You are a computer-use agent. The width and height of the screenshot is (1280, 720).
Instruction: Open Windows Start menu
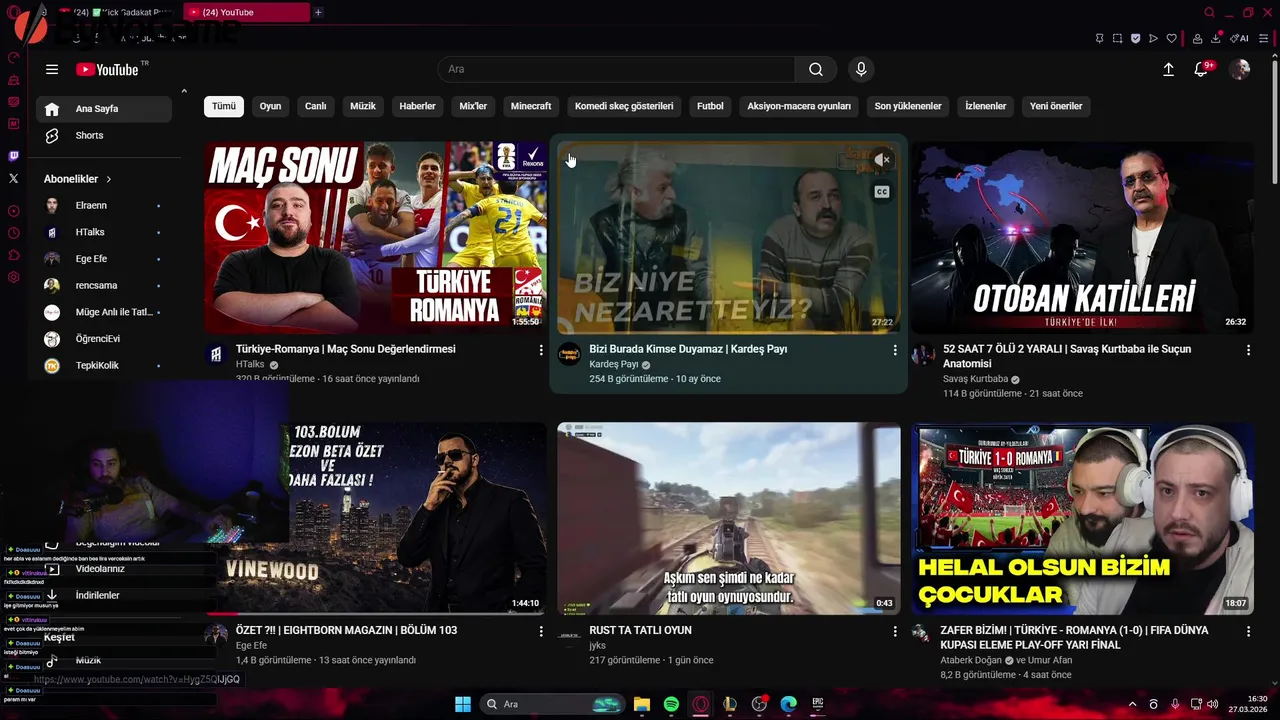point(463,704)
